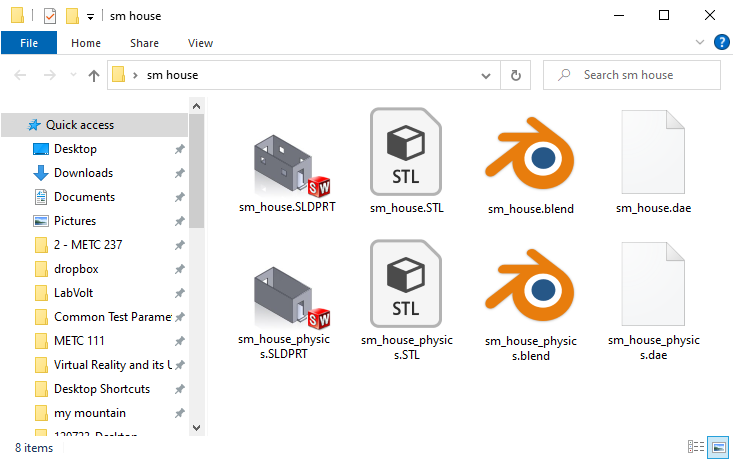
Task: Click the folder icon in the address bar
Action: click(118, 74)
